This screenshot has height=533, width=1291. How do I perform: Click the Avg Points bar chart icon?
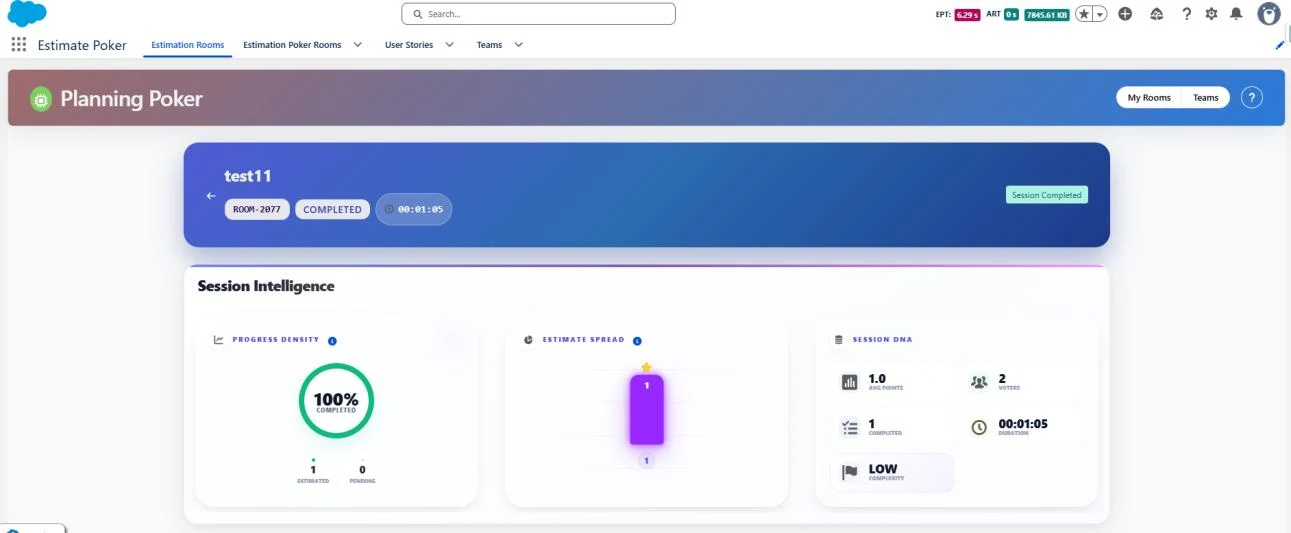click(850, 382)
